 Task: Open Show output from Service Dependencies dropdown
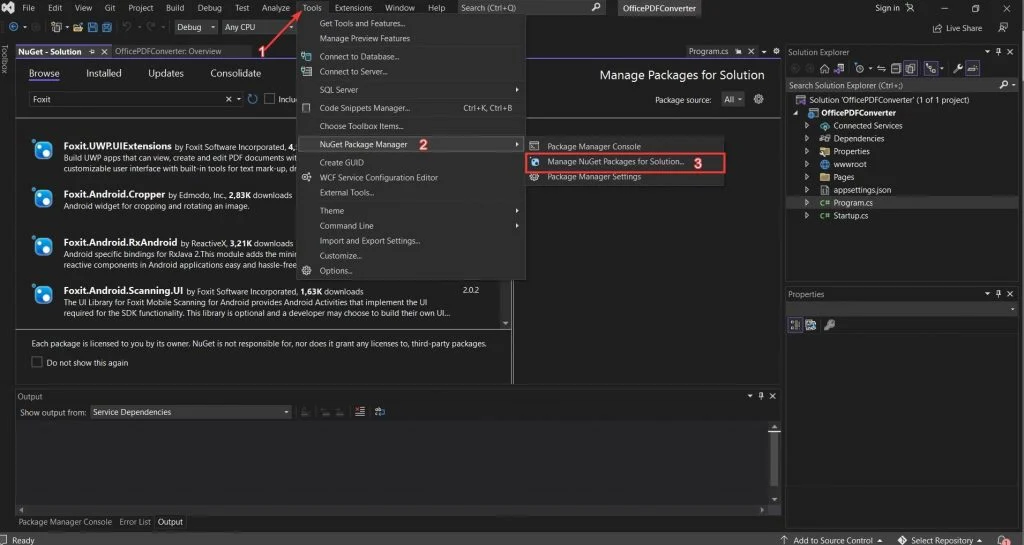(x=190, y=412)
